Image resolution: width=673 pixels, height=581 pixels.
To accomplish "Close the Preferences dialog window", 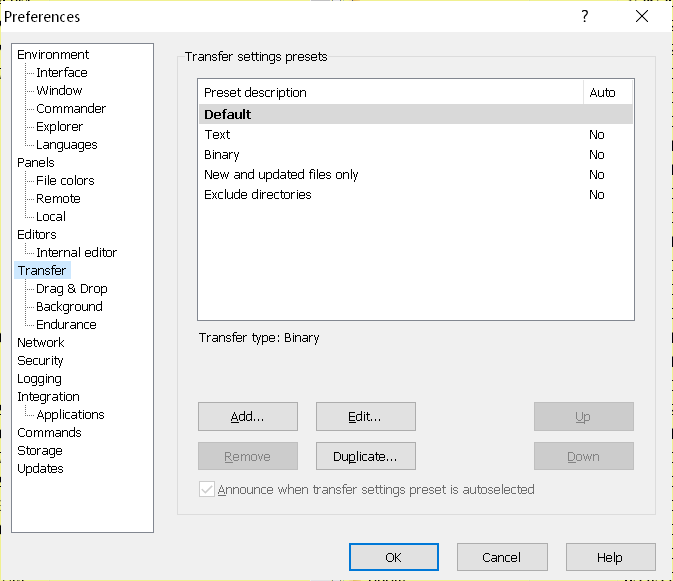I will pyautogui.click(x=641, y=16).
